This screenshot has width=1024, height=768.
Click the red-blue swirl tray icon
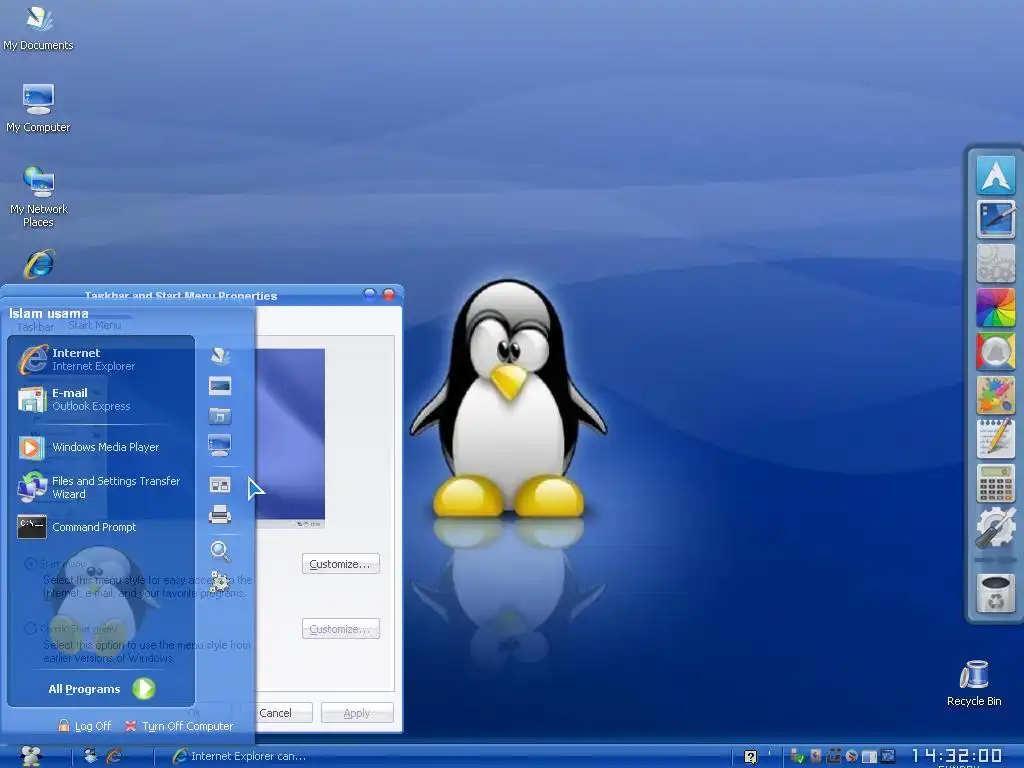coord(851,756)
